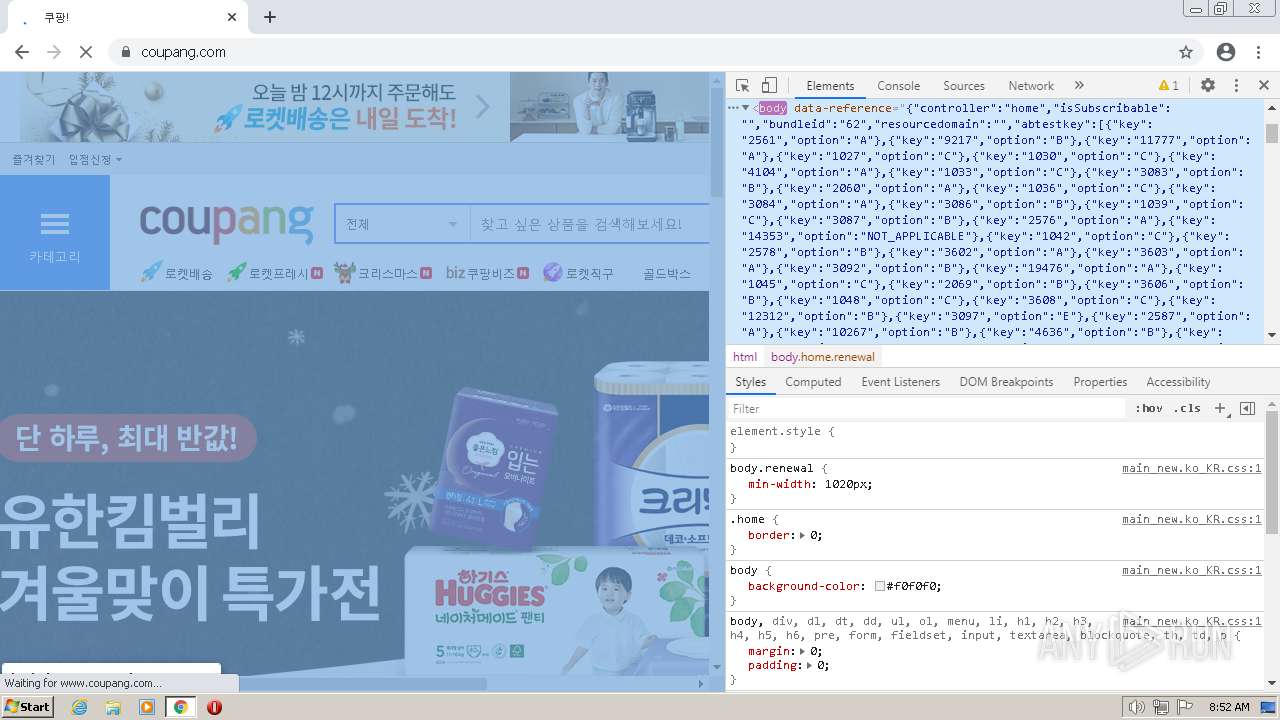Image resolution: width=1280 pixels, height=720 pixels.
Task: Select the inspect element picker icon
Action: click(x=742, y=86)
